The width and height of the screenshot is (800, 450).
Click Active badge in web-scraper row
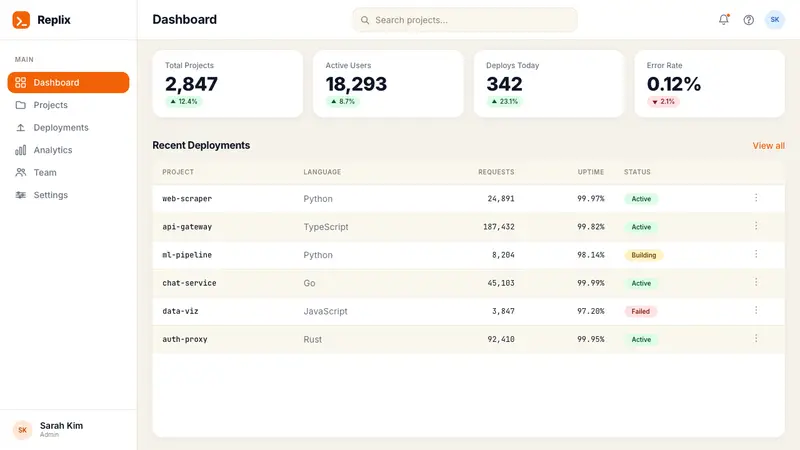click(x=641, y=199)
